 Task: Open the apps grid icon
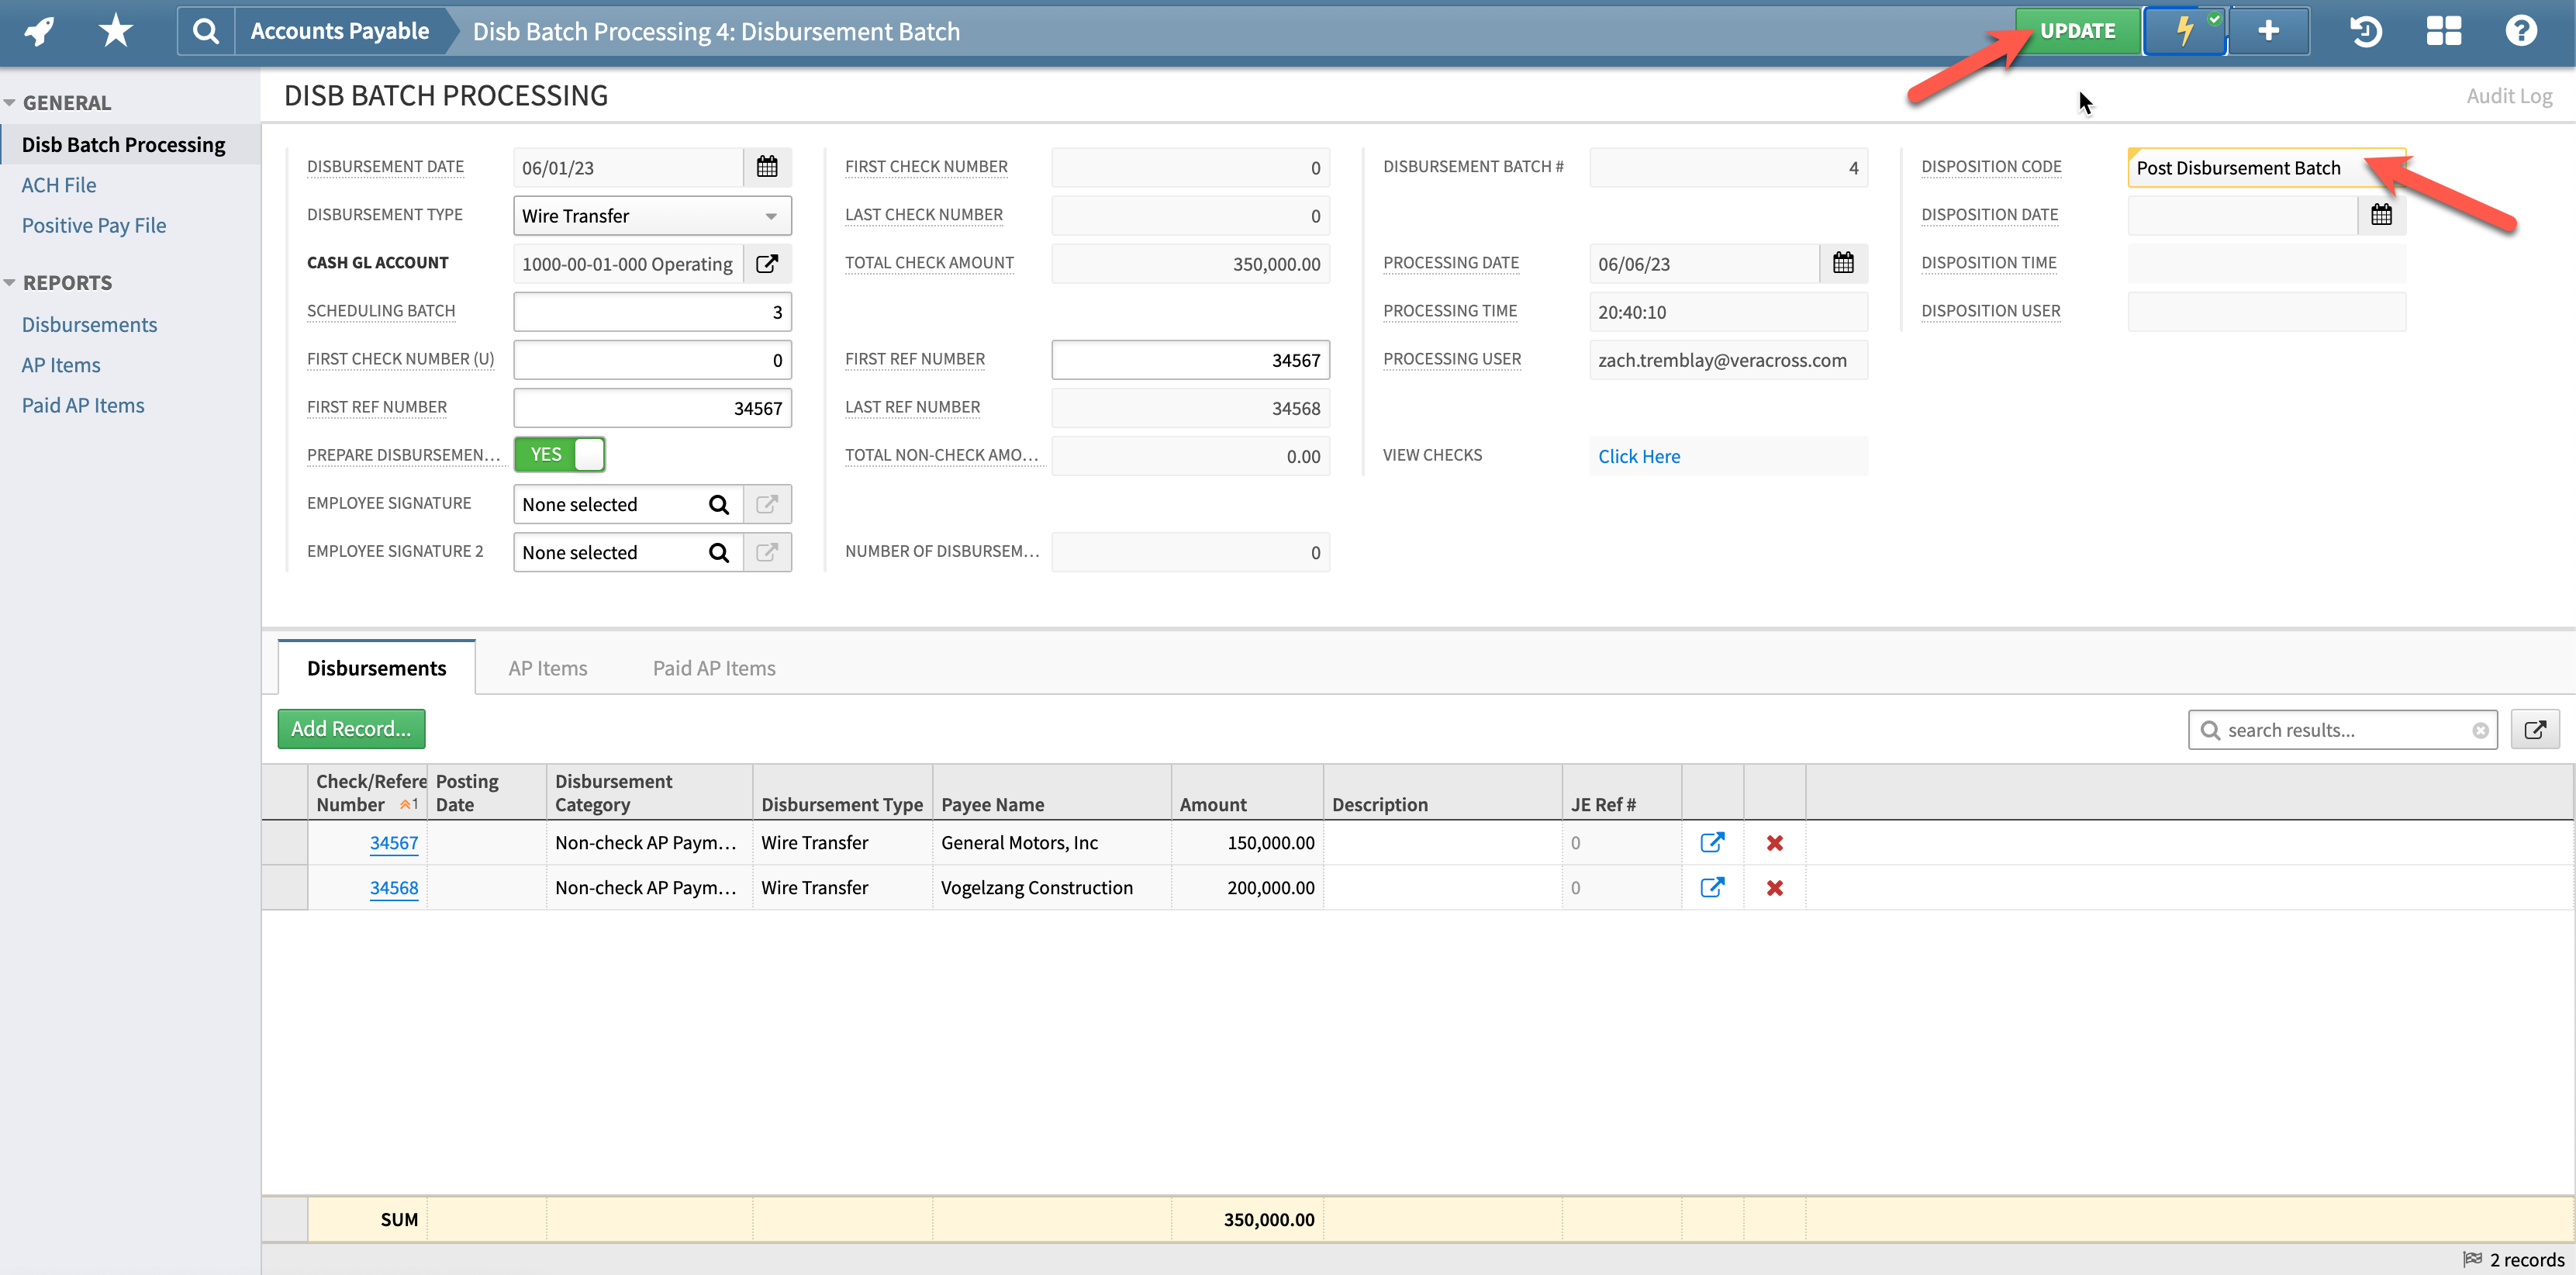(2443, 31)
